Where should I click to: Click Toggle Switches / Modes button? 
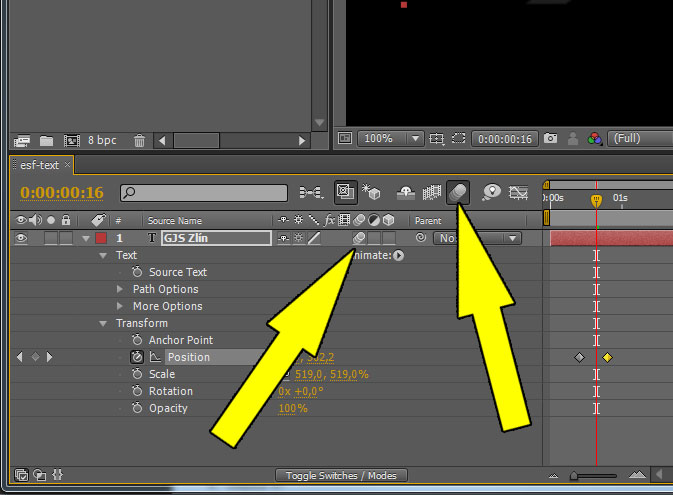tap(341, 475)
